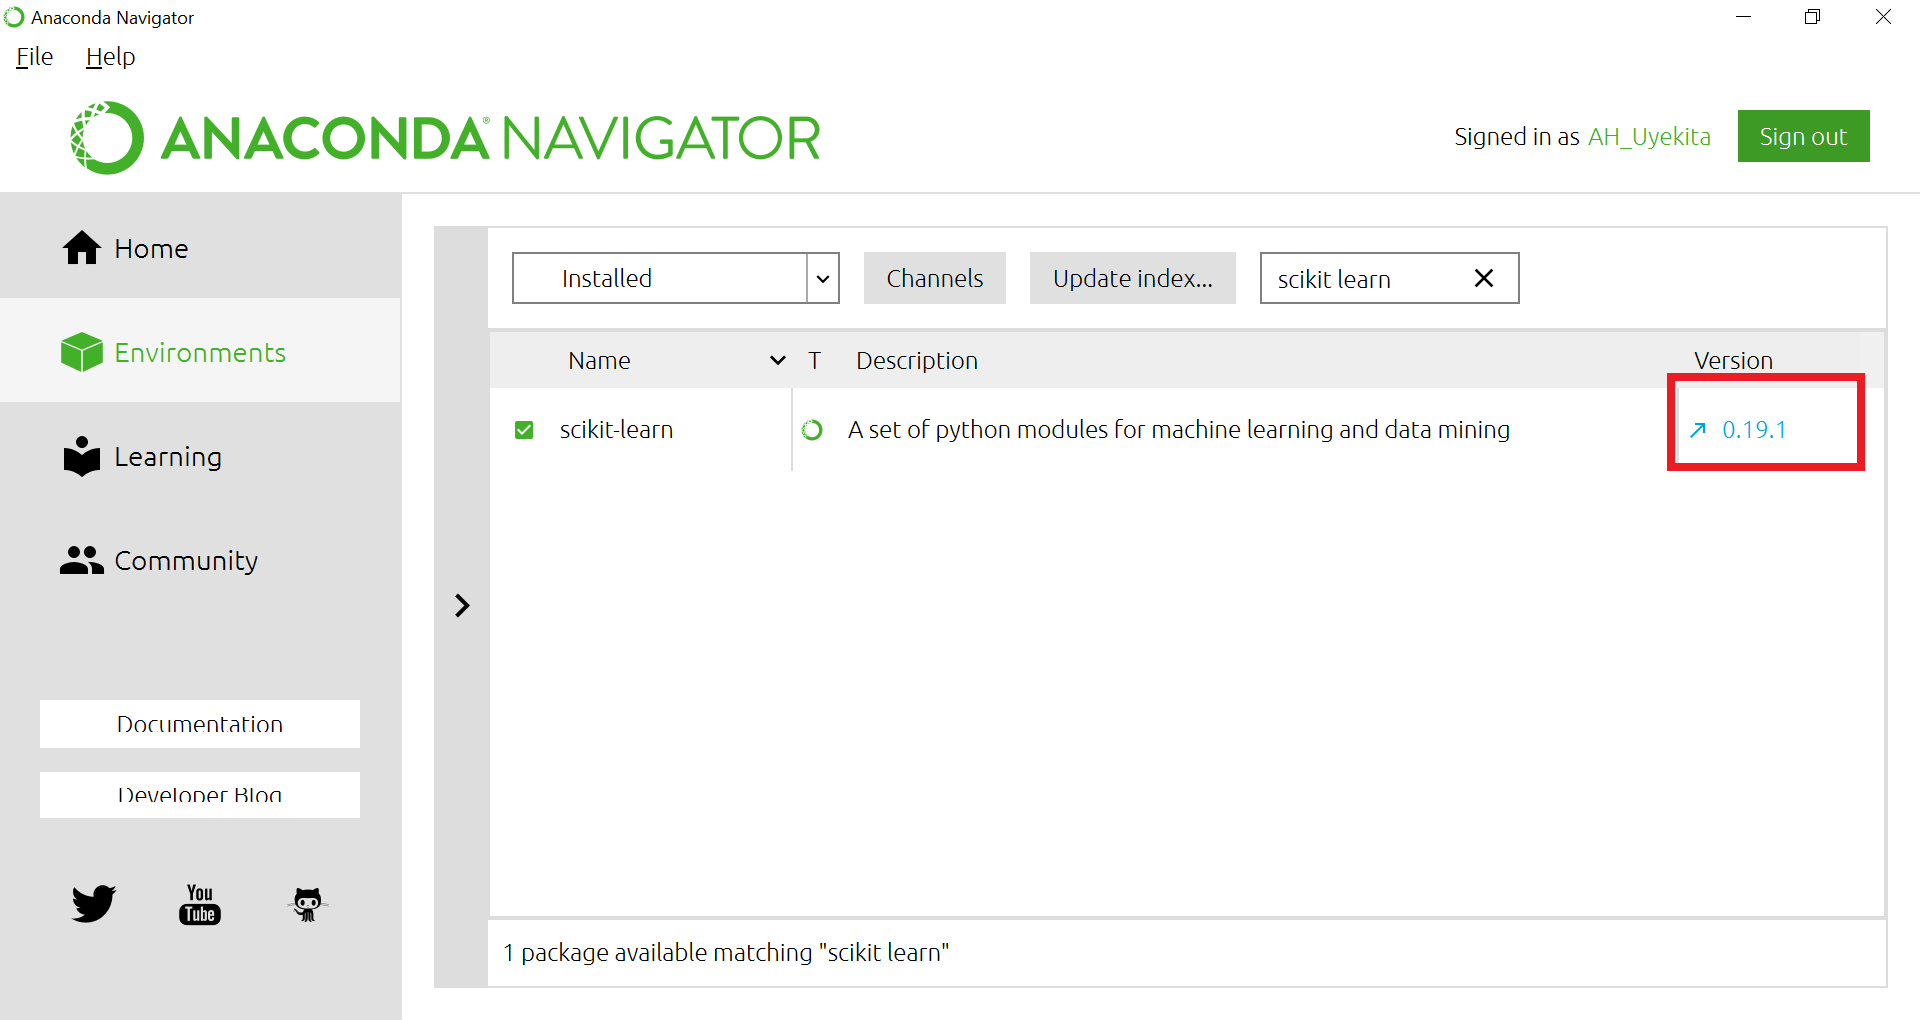
Task: Go to the Learning section
Action: (200, 457)
